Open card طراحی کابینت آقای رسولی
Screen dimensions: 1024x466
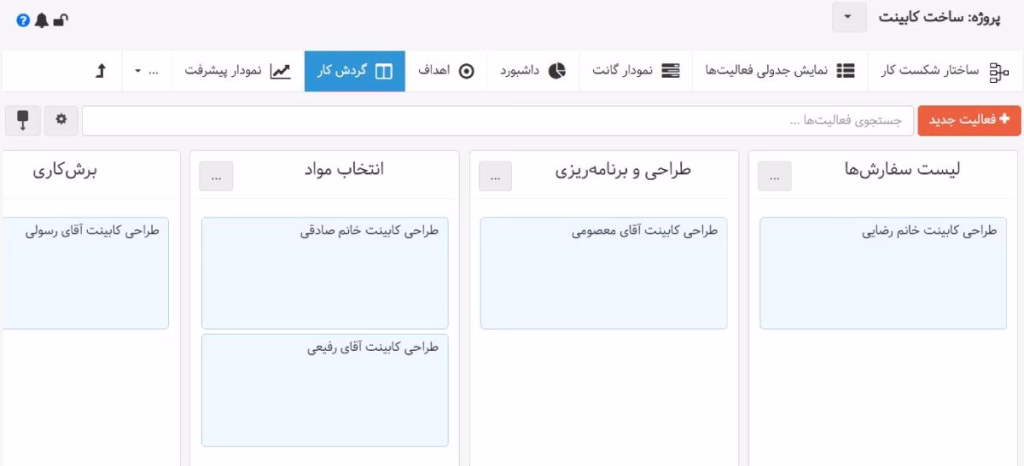(85, 273)
